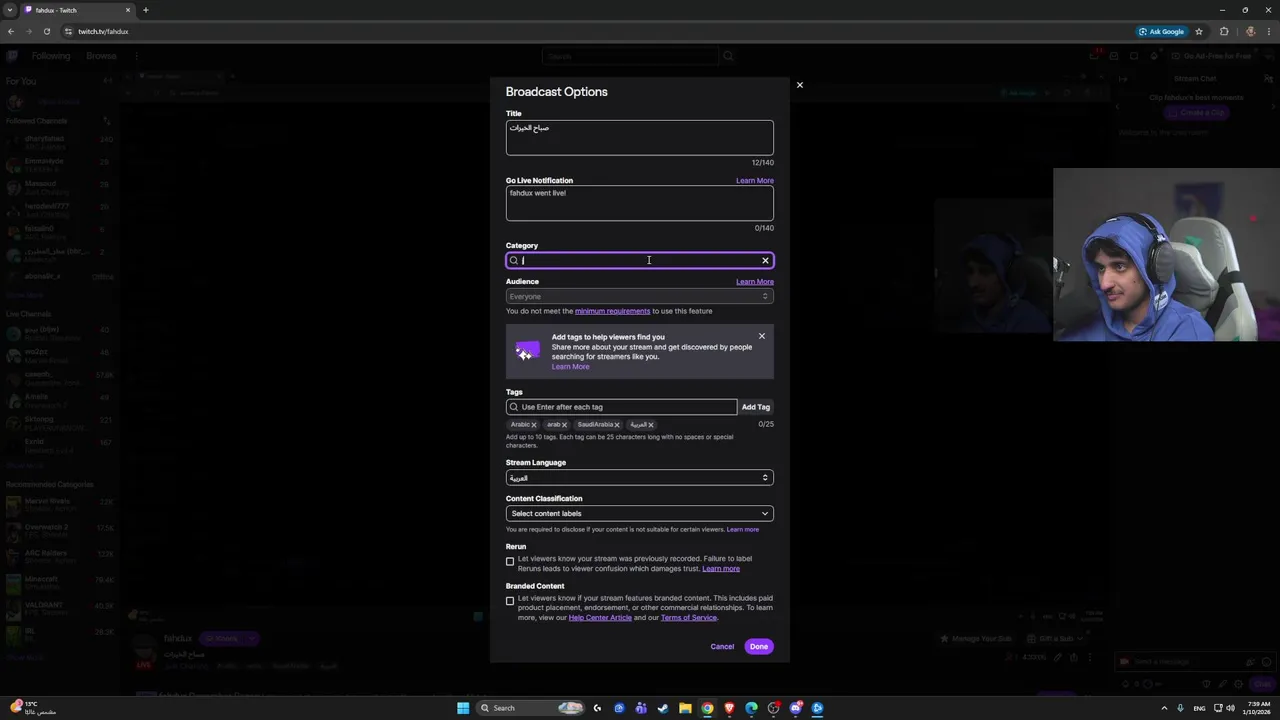1280x720 pixels.
Task: Click the search icon in the Tags field
Action: tap(514, 407)
